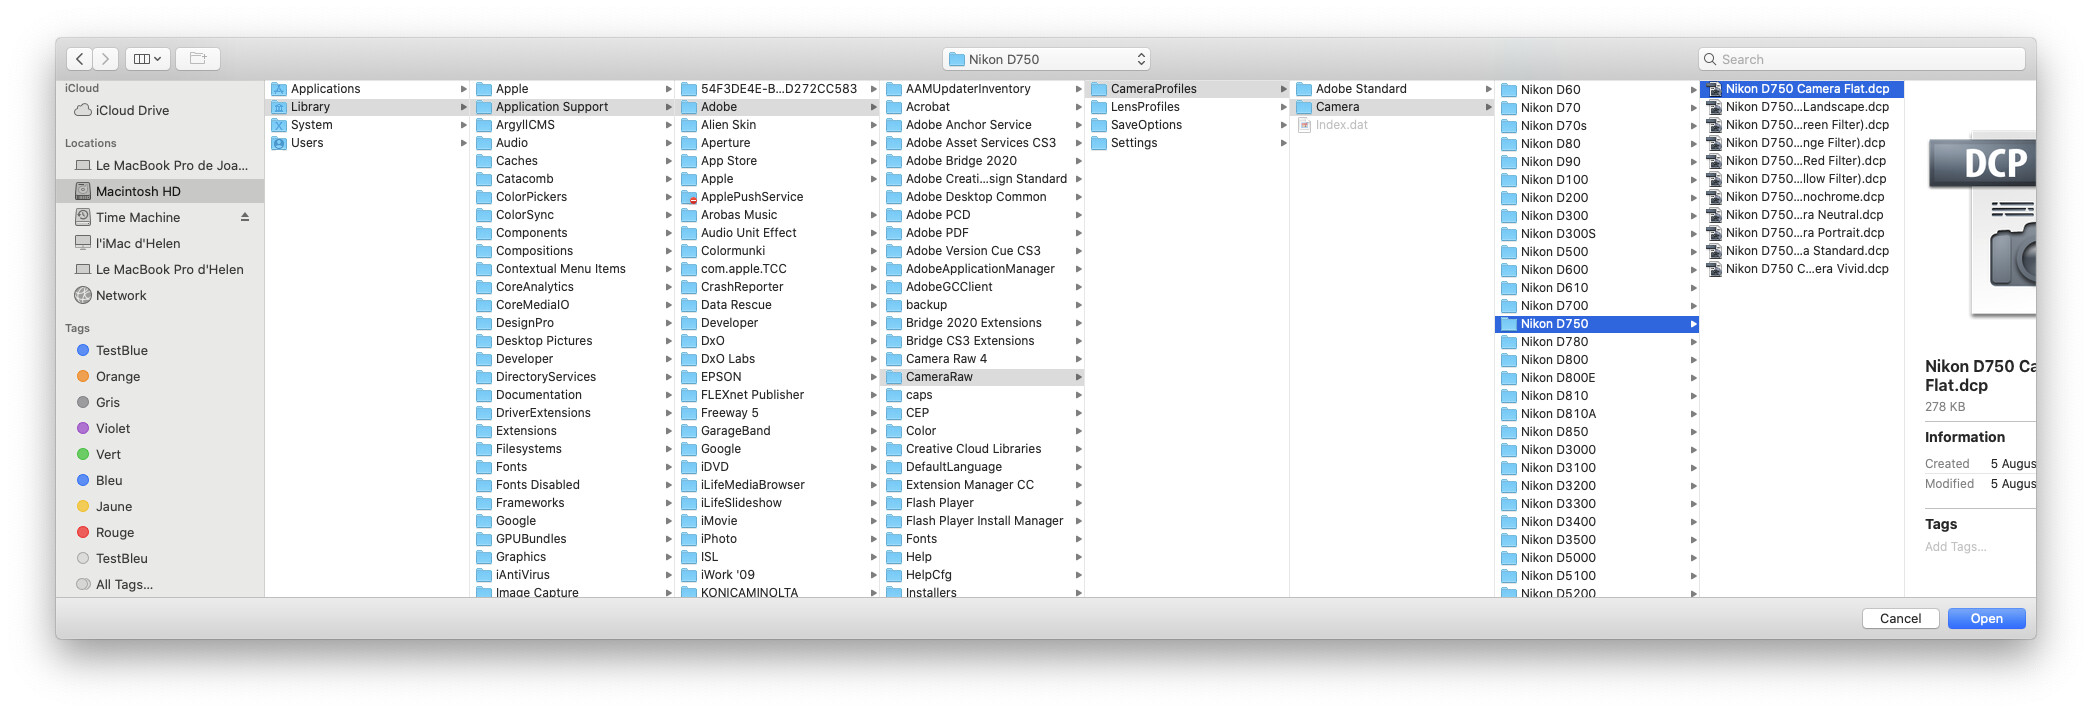The image size is (2092, 713).
Task: Open the LensProfiles folder
Action: pos(1145,107)
